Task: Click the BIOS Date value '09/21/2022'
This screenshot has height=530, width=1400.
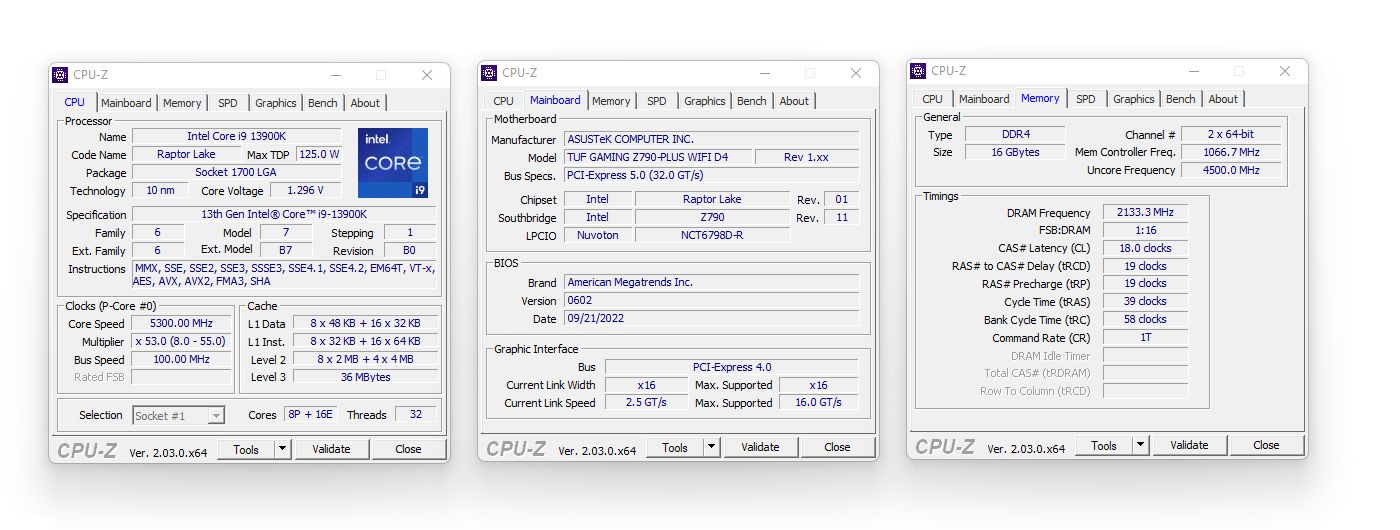Action: click(711, 318)
